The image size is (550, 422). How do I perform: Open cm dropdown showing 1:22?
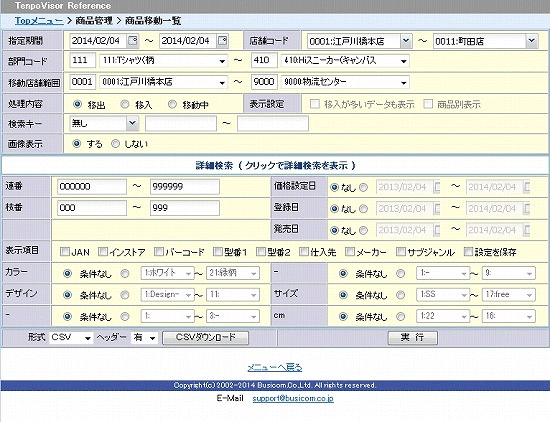pyautogui.click(x=443, y=316)
